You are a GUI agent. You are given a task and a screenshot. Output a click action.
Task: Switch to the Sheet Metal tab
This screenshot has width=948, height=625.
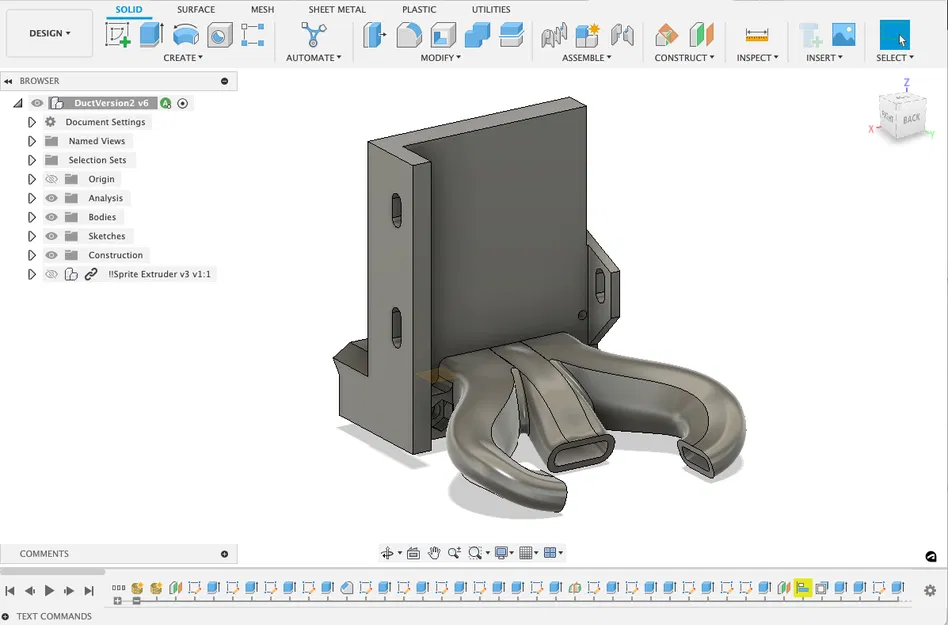click(336, 9)
